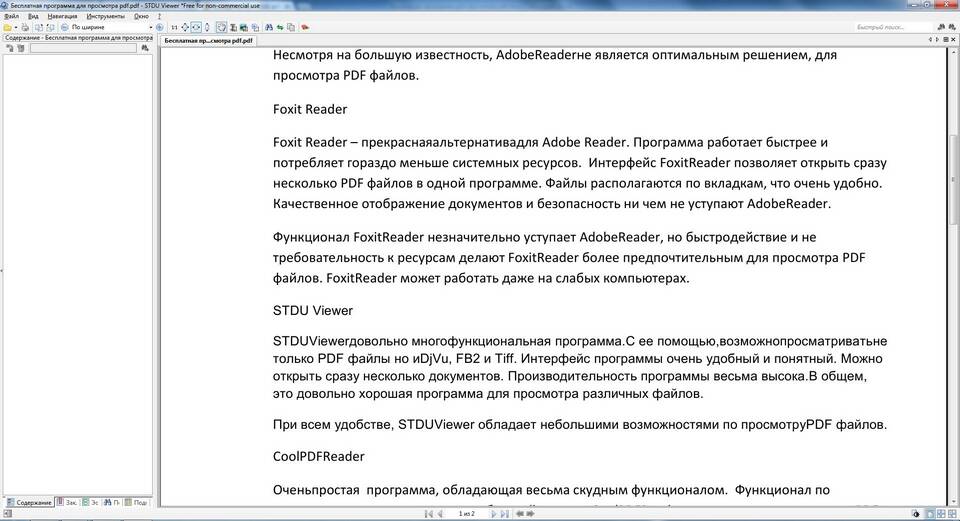Screen dimensions: 960x521
Task: Activate the hand pan tool
Action: click(222, 28)
